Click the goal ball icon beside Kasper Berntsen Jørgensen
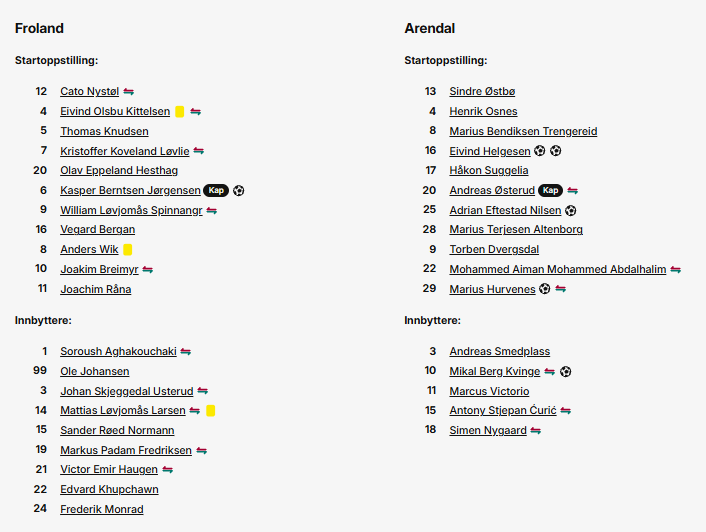 point(239,191)
